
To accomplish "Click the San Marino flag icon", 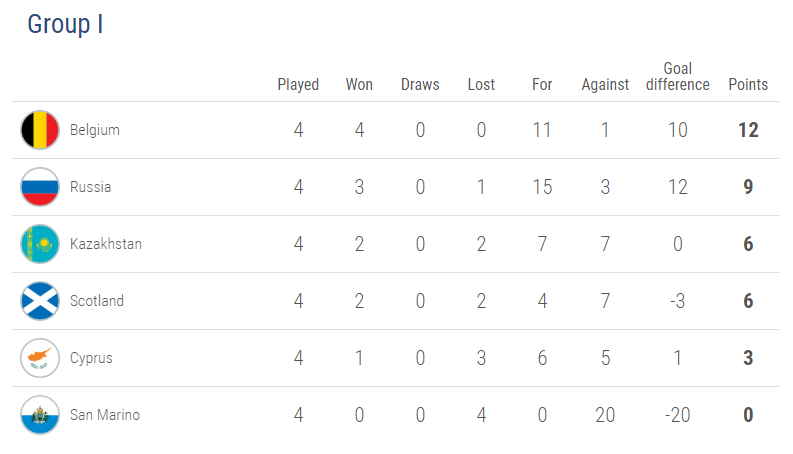I will coord(40,415).
